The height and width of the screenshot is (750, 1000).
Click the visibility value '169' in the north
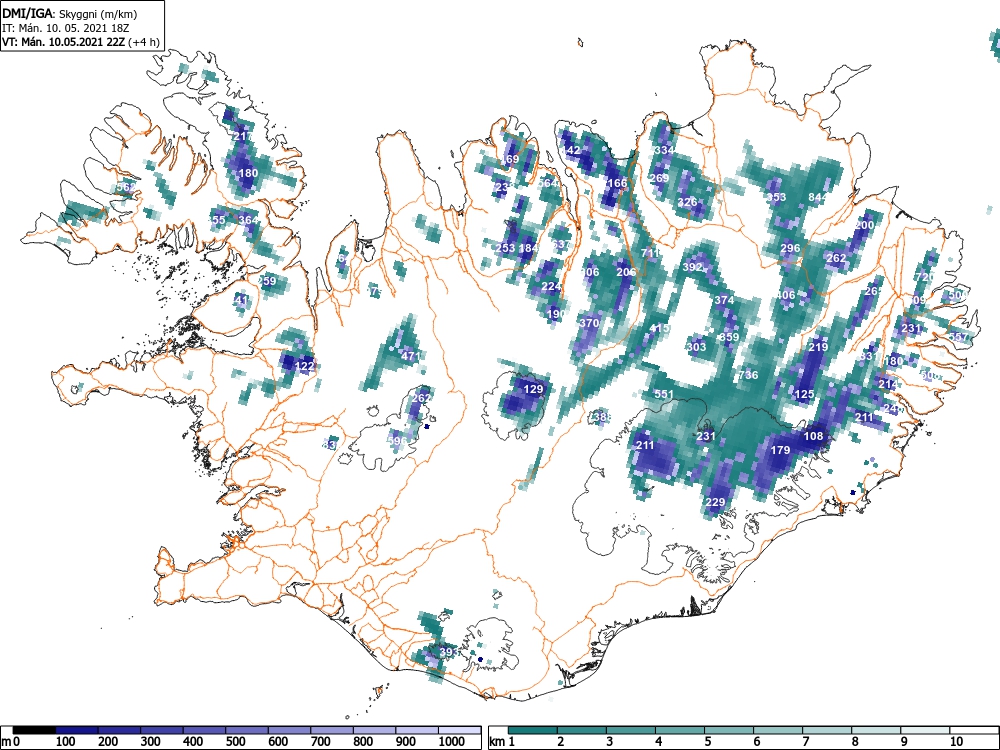coord(510,159)
